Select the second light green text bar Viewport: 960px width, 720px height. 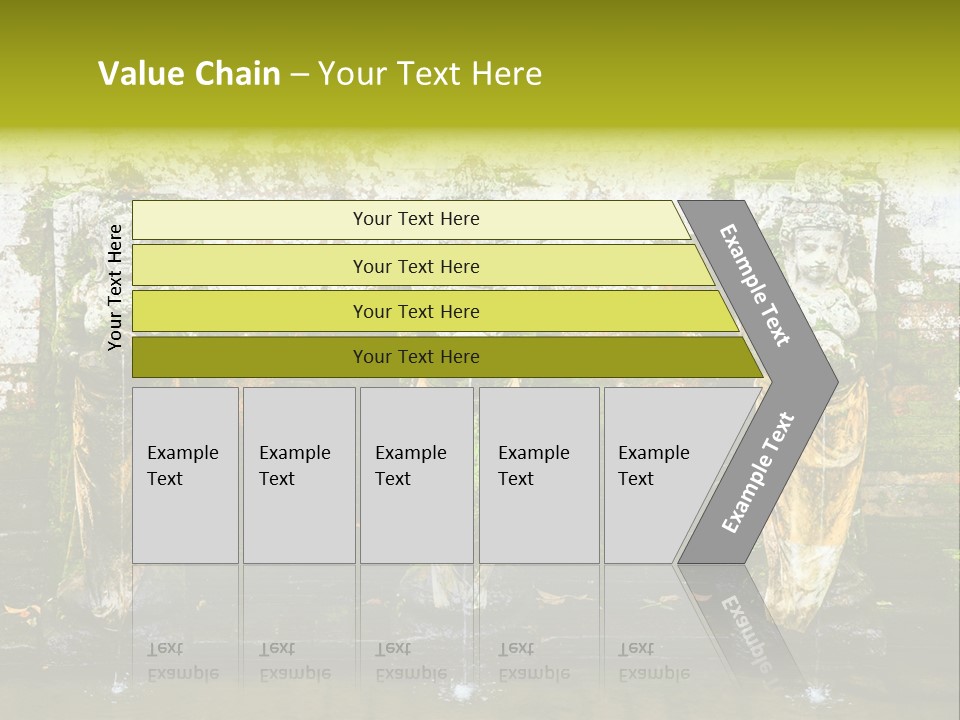click(415, 266)
